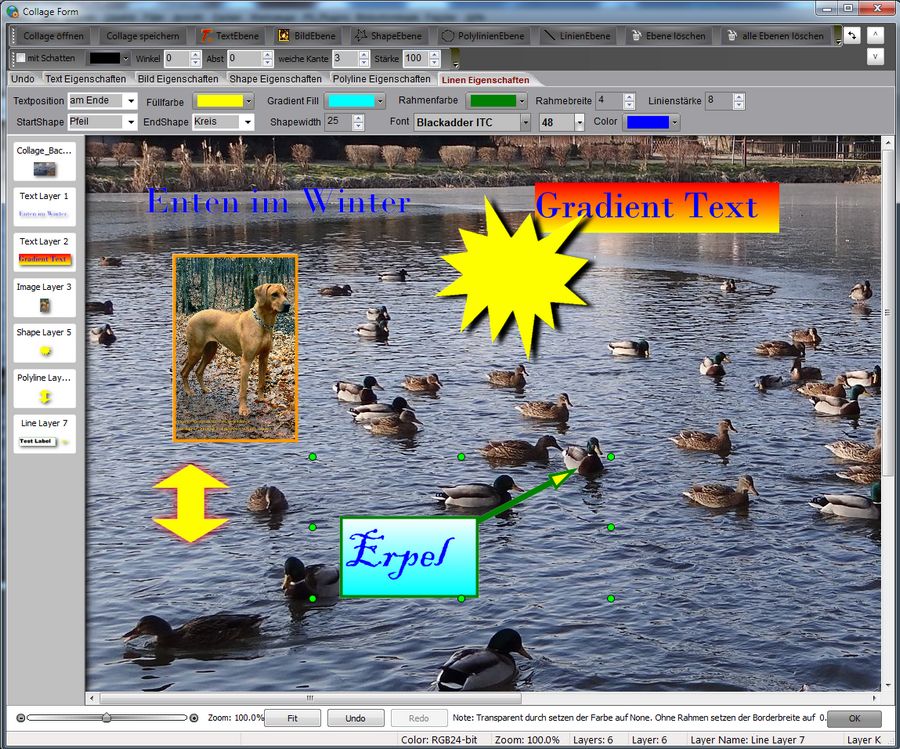Click alle Ebenen löschen button
Screen dimensions: 900x749
pyautogui.click(x=773, y=36)
